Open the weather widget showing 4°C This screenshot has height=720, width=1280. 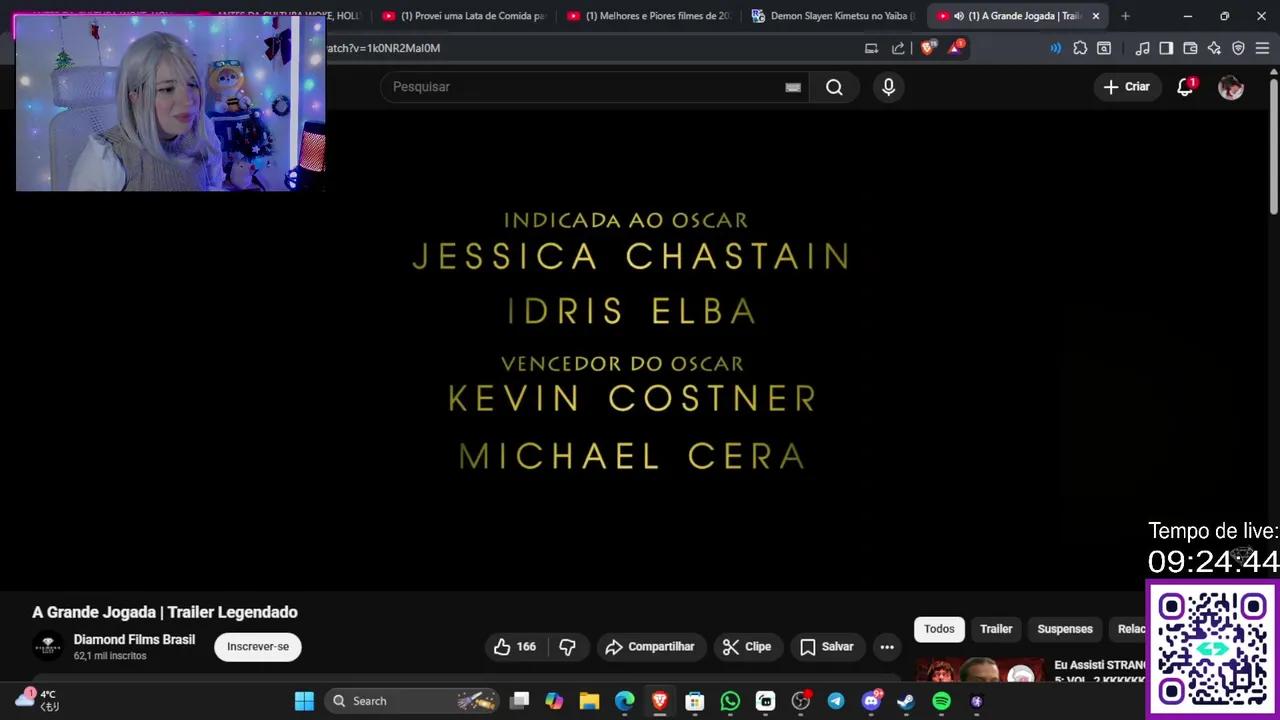pos(37,700)
